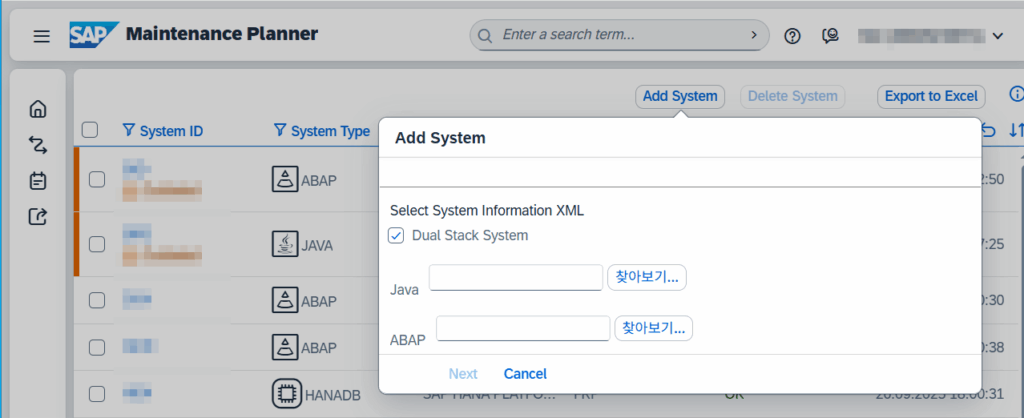Expand the user account dropdown arrow
Screen dimensions: 1024x418
(x=997, y=36)
